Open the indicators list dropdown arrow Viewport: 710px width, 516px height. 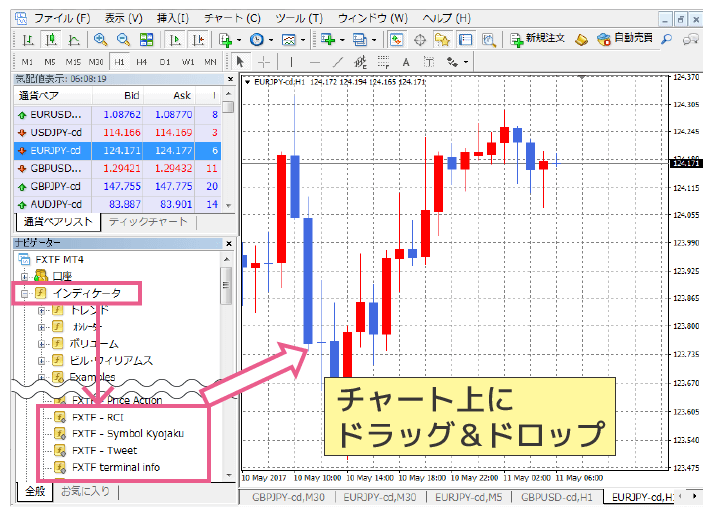[342, 40]
